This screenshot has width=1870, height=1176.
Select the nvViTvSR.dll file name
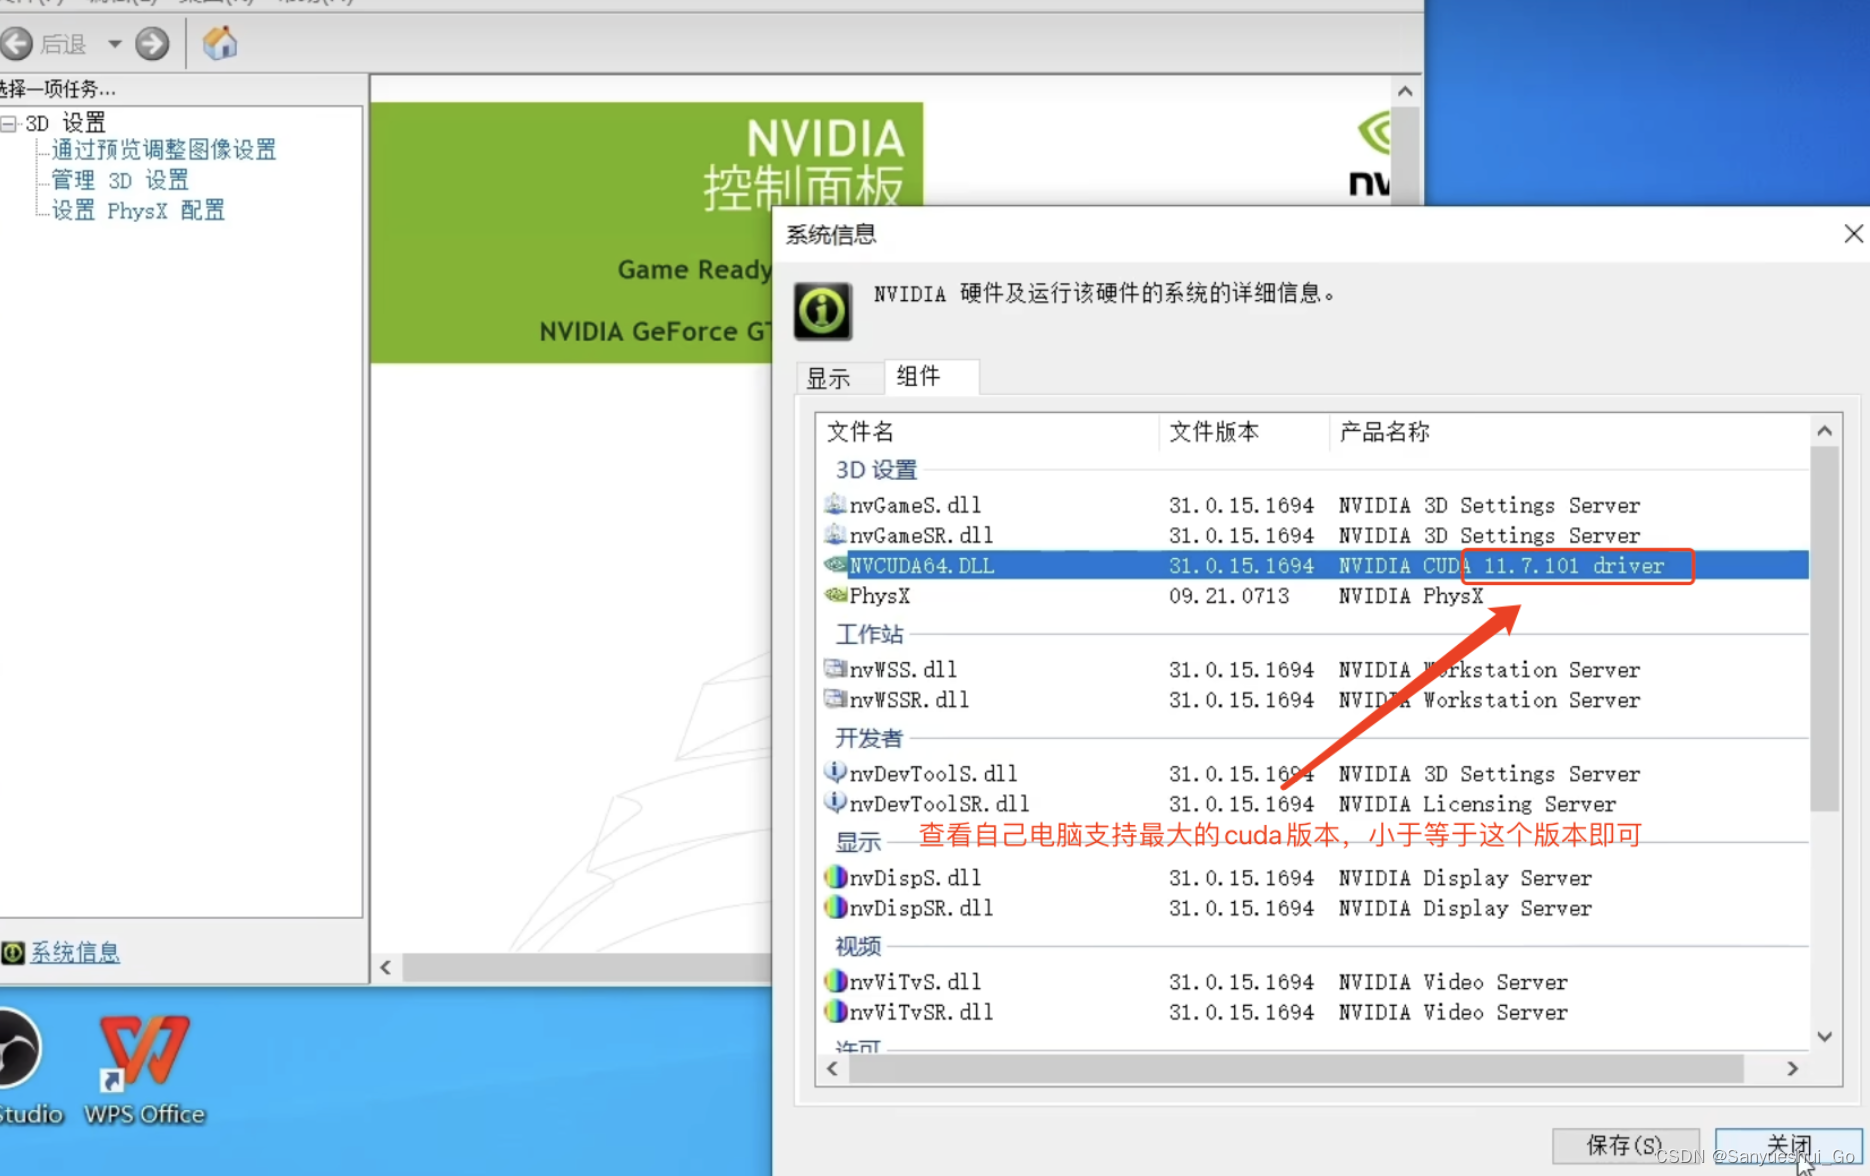(x=921, y=1012)
